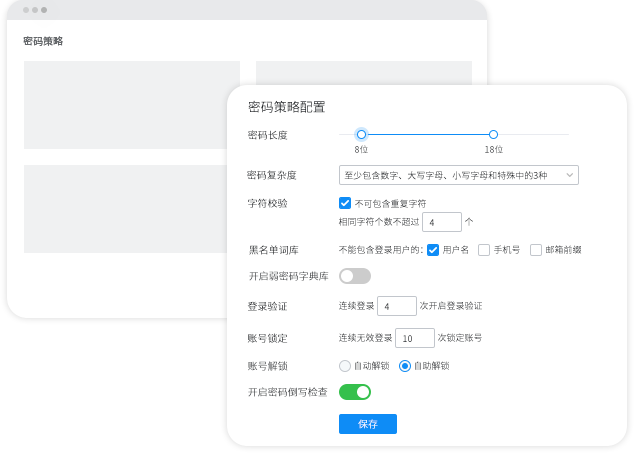
Task: Click the 相同字符个数不超过 input field
Action: pos(442,222)
